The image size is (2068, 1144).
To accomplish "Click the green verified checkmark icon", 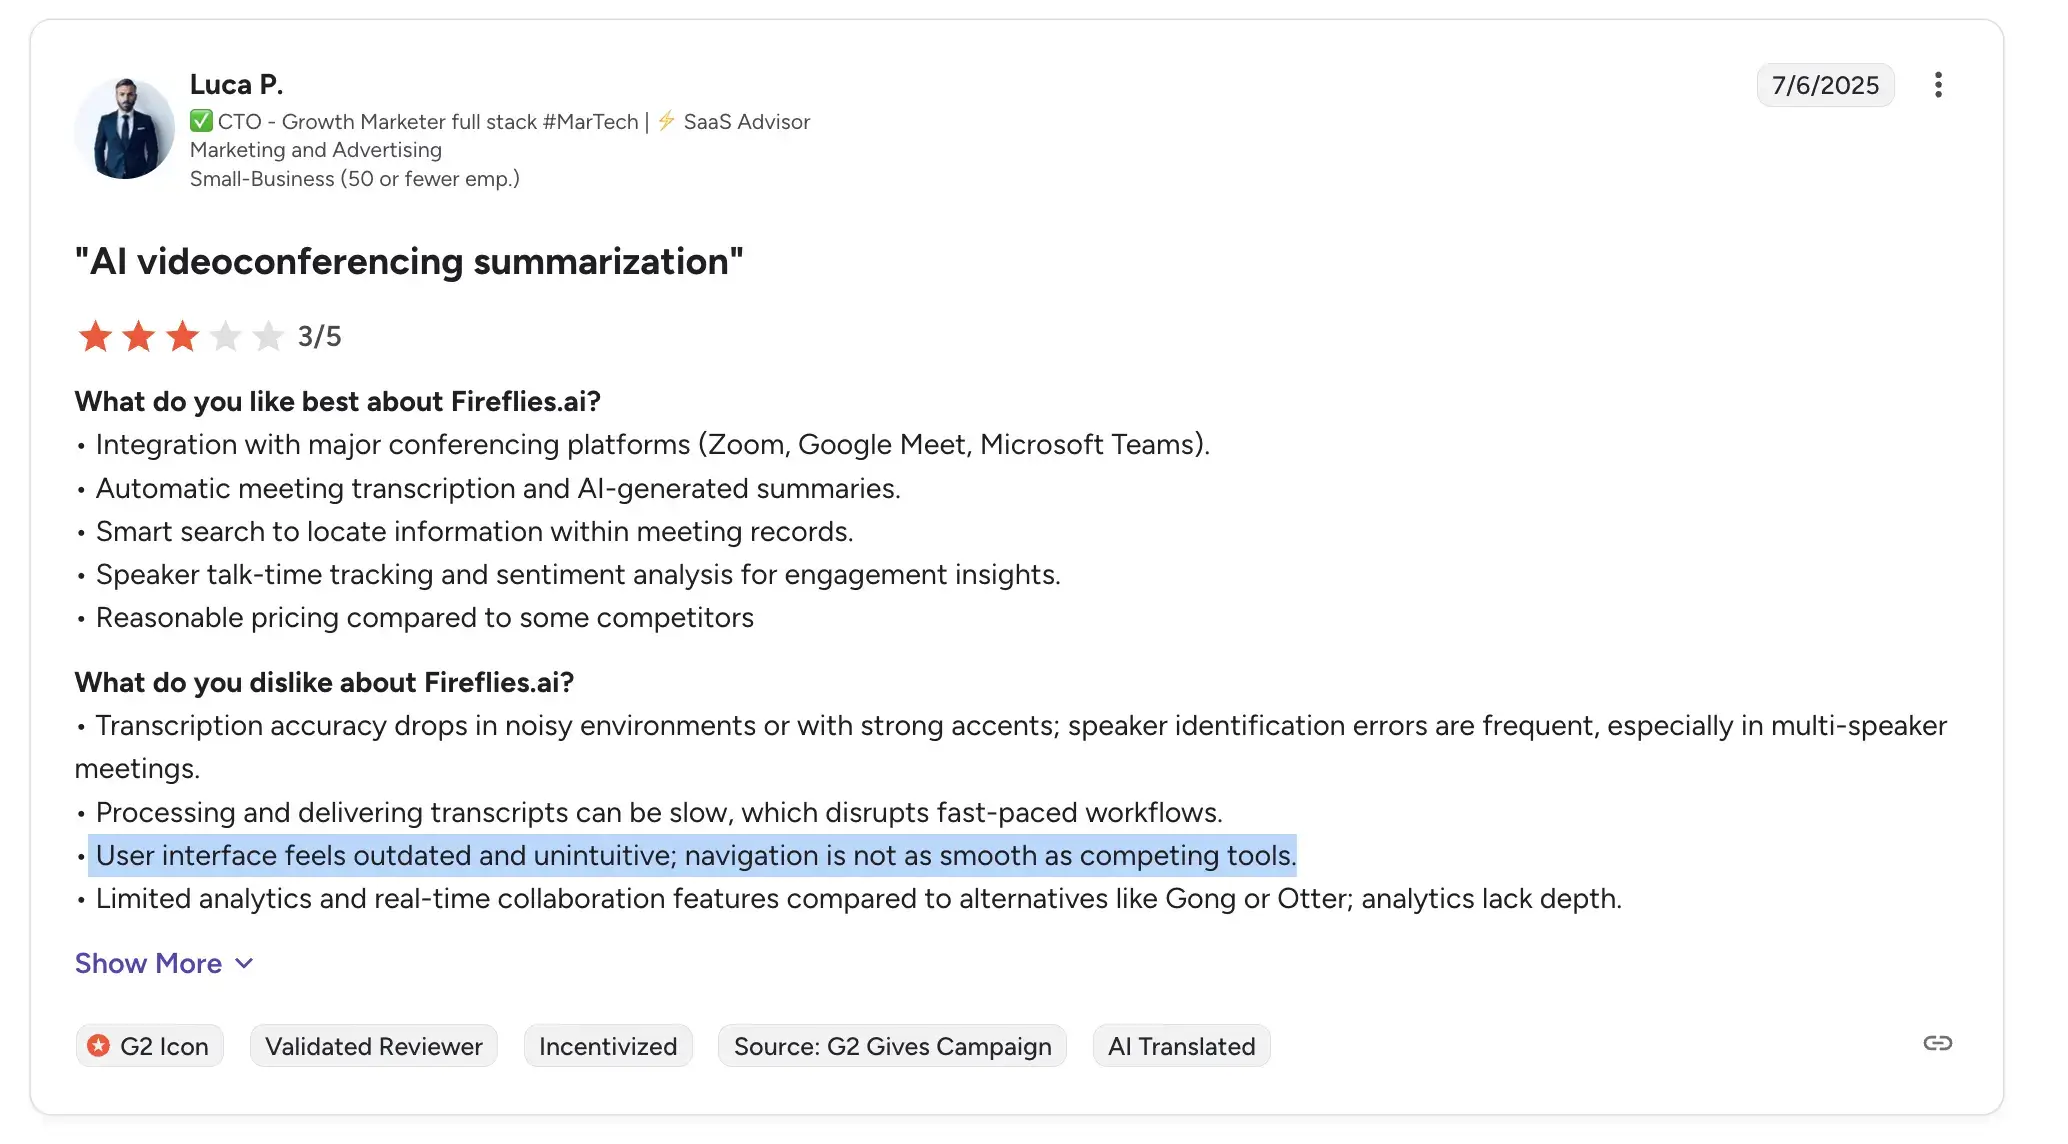I will (x=201, y=121).
